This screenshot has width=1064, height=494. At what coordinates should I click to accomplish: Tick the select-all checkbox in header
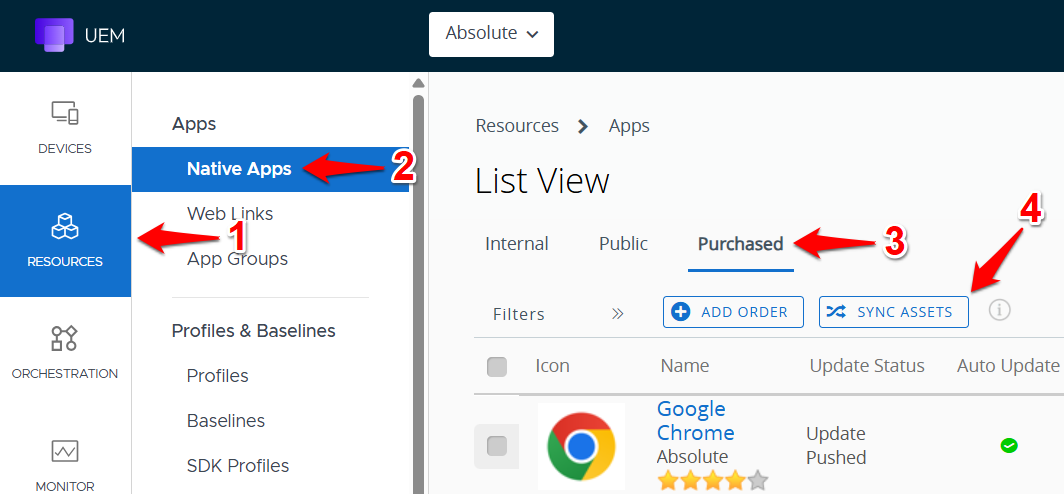tap(497, 367)
